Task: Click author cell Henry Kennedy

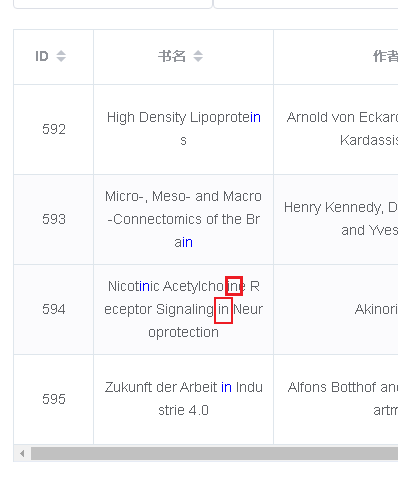Action: [341, 219]
